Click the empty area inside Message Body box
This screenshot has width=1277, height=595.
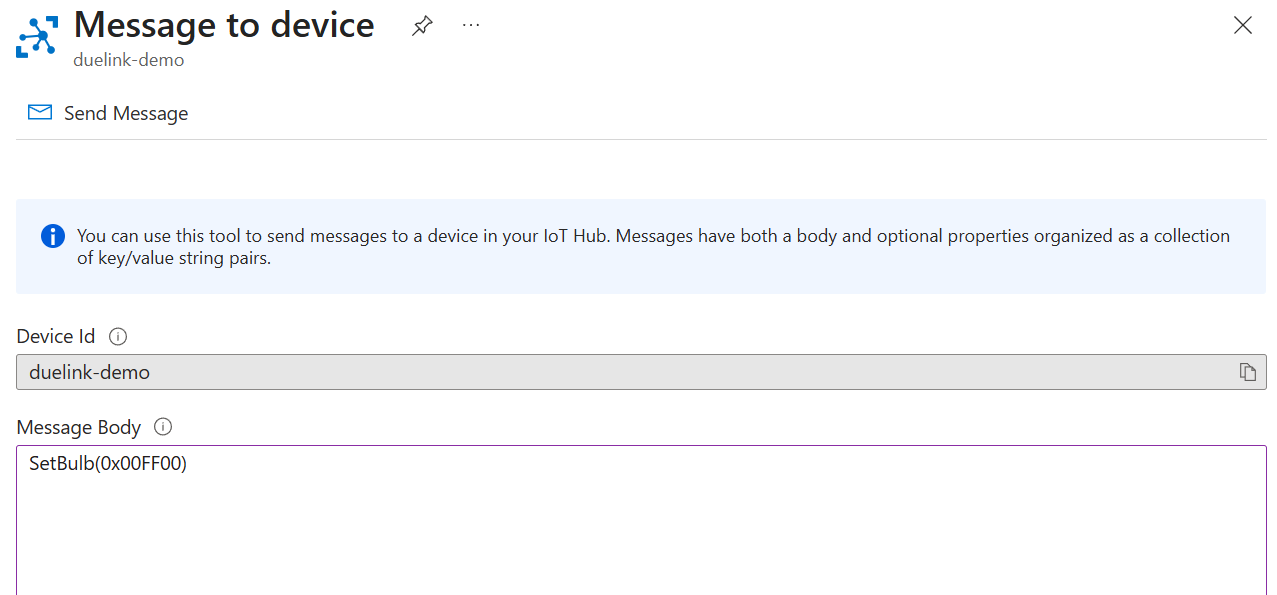(640, 535)
